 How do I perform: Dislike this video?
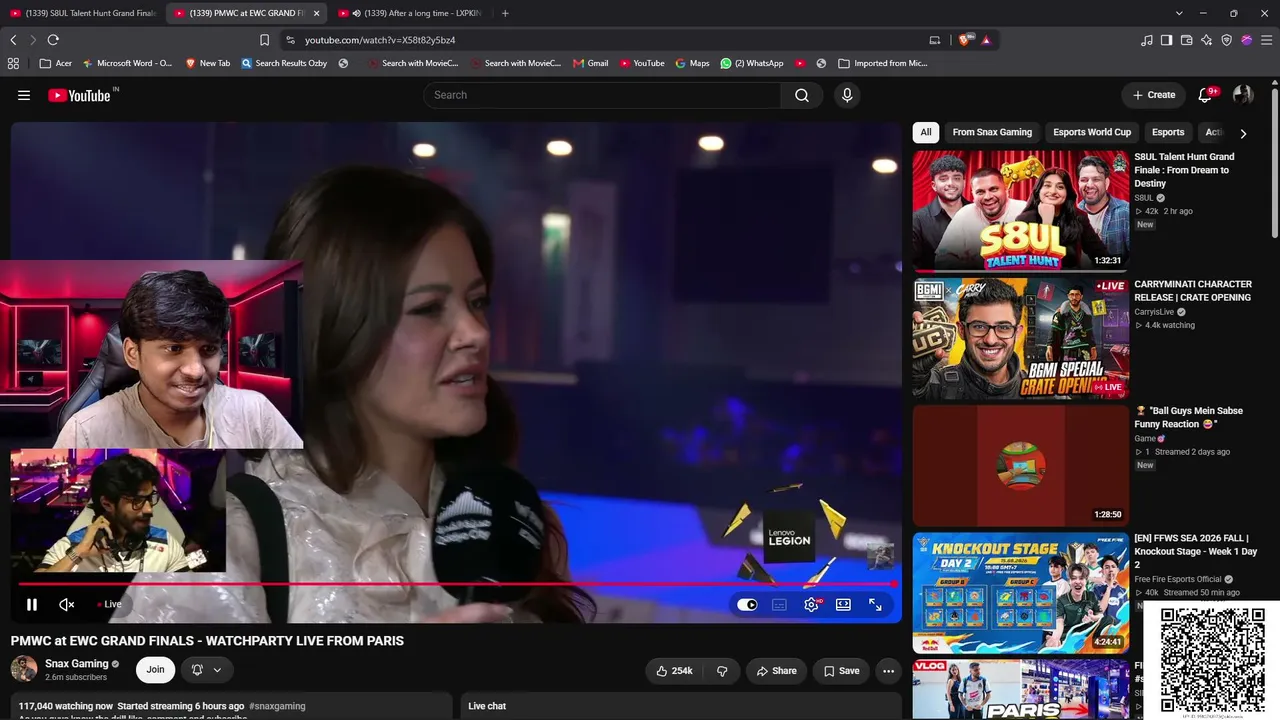pyautogui.click(x=722, y=671)
